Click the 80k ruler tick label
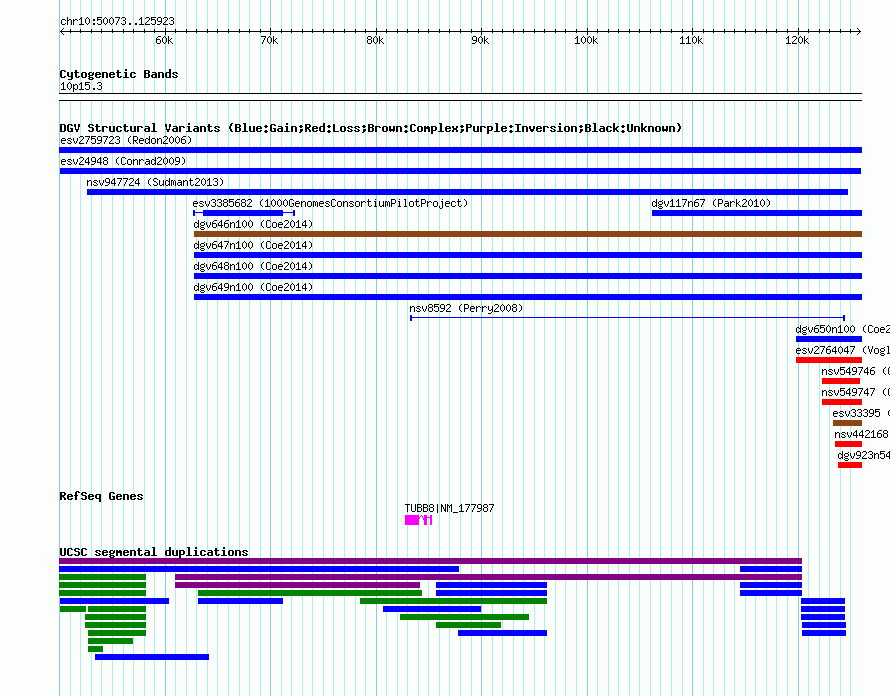This screenshot has height=696, width=890. click(x=375, y=40)
